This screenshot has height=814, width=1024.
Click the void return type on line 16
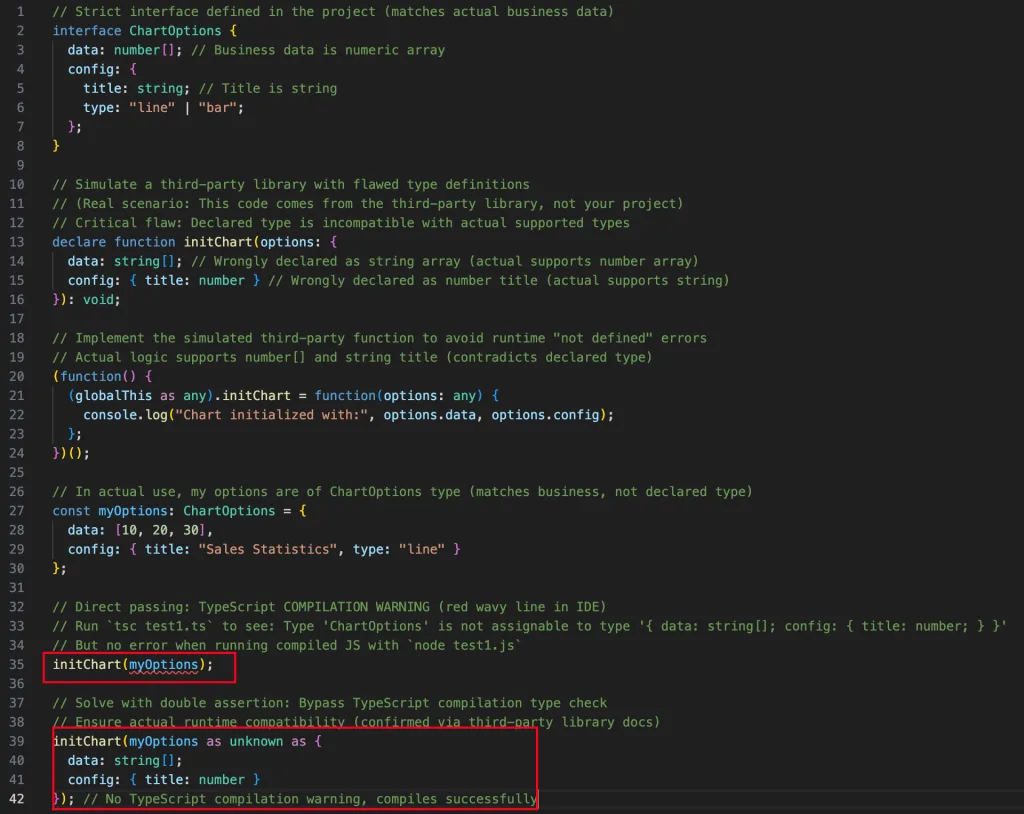tap(102, 298)
